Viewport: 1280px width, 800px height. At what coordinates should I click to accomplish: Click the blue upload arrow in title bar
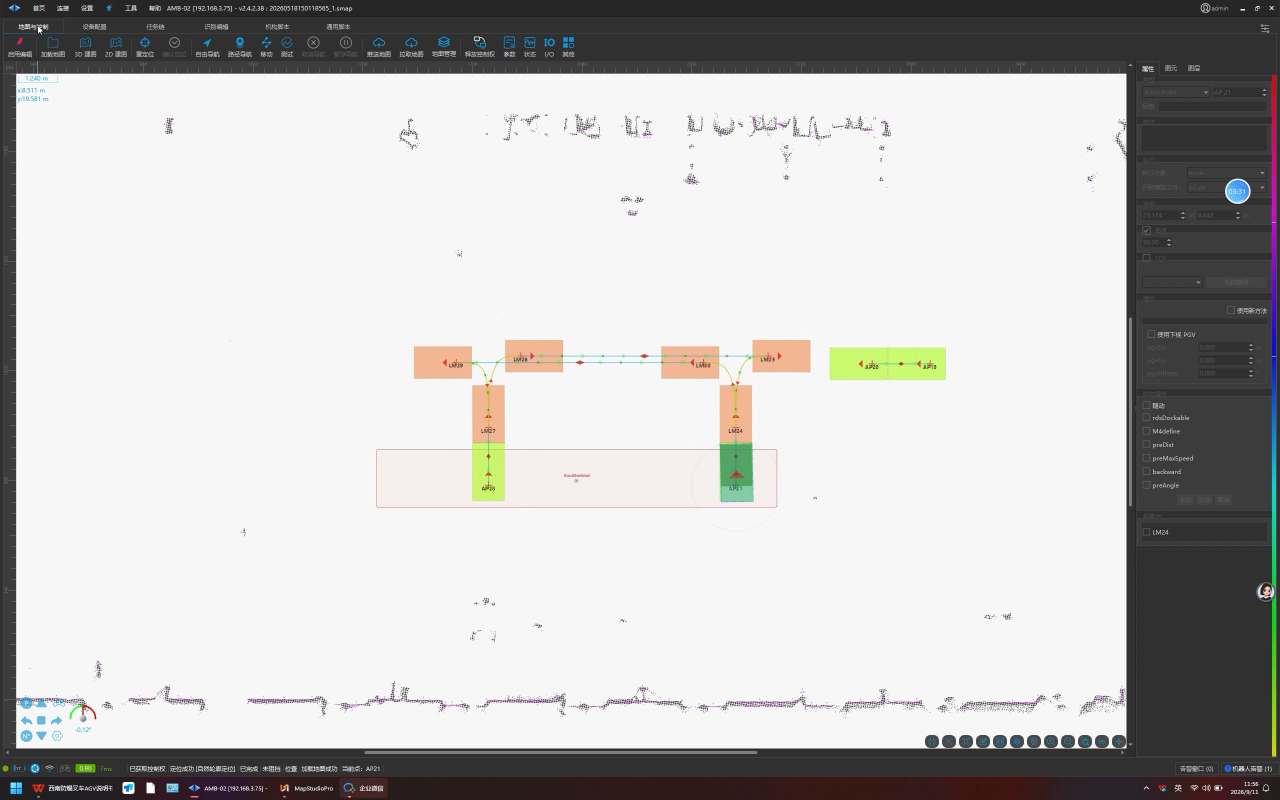109,8
